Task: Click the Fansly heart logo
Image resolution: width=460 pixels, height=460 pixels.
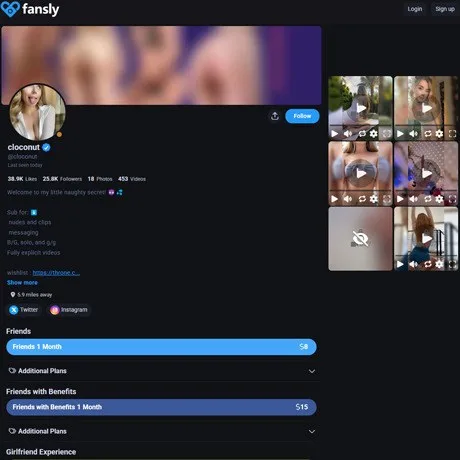Action: coord(10,9)
